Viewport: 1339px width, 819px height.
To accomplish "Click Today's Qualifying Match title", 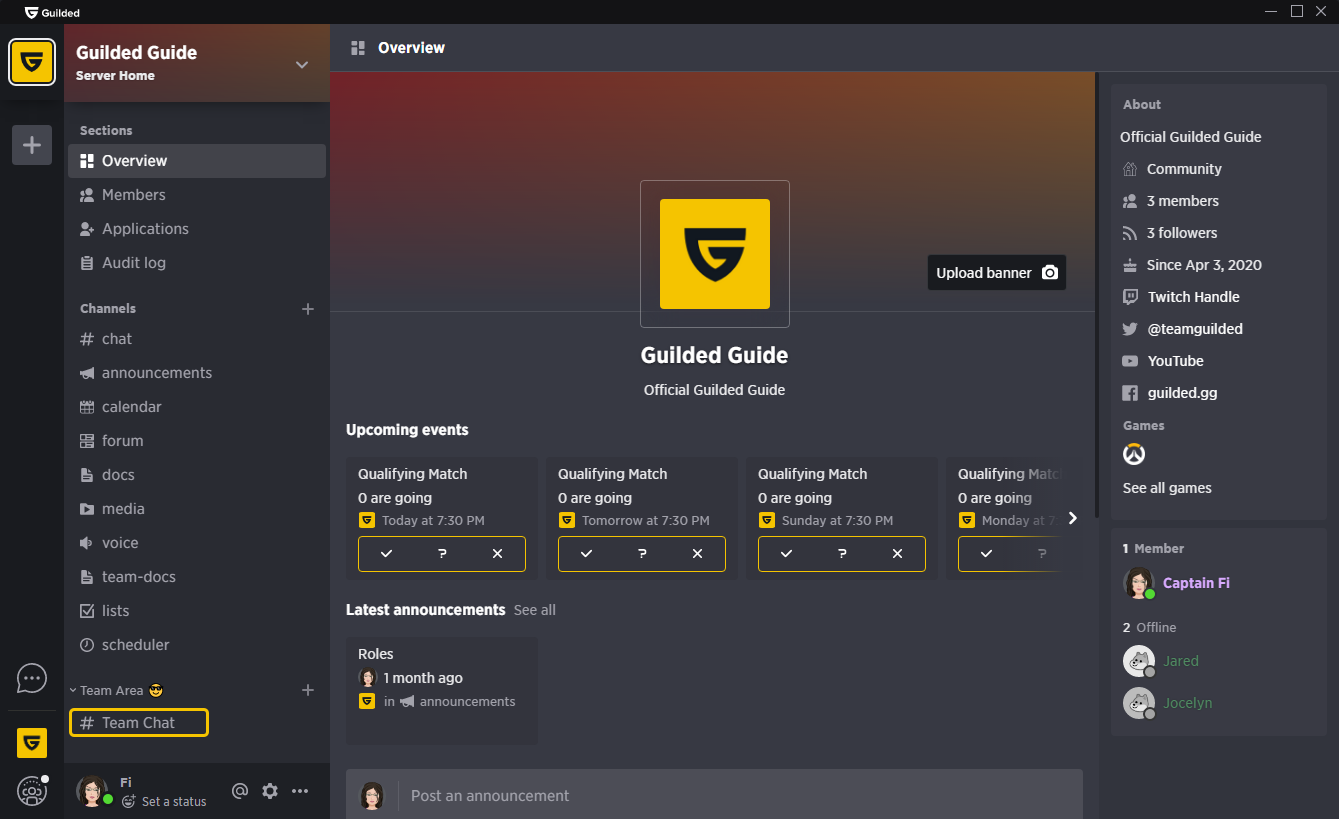I will [x=413, y=474].
